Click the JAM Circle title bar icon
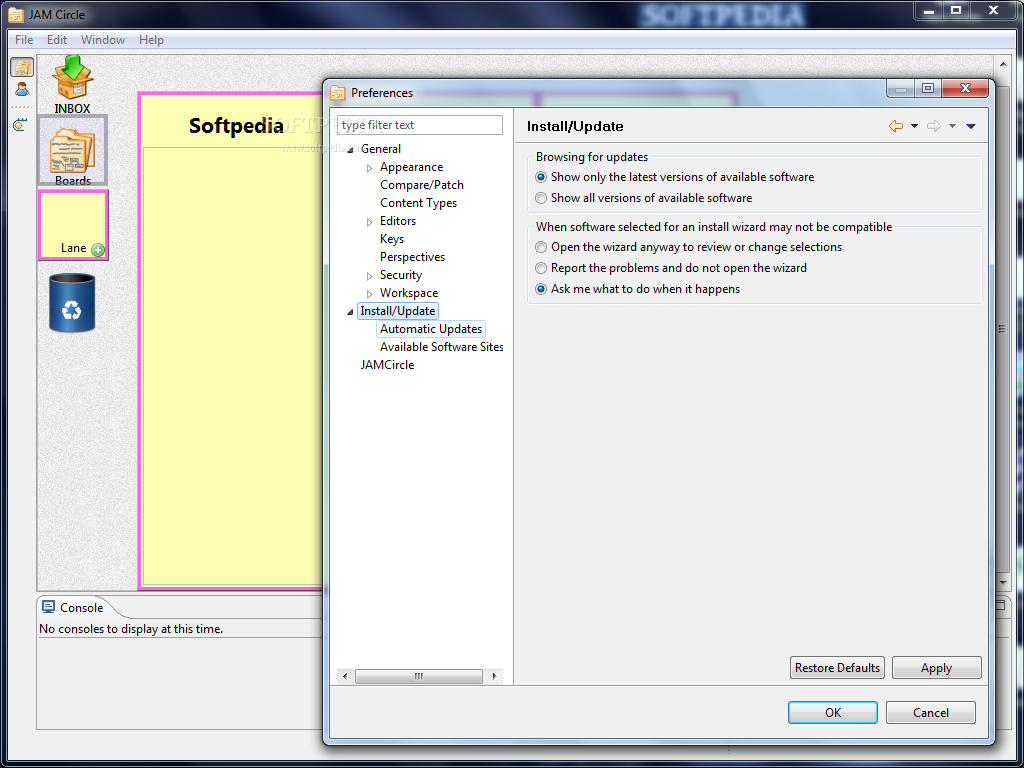 pyautogui.click(x=16, y=14)
